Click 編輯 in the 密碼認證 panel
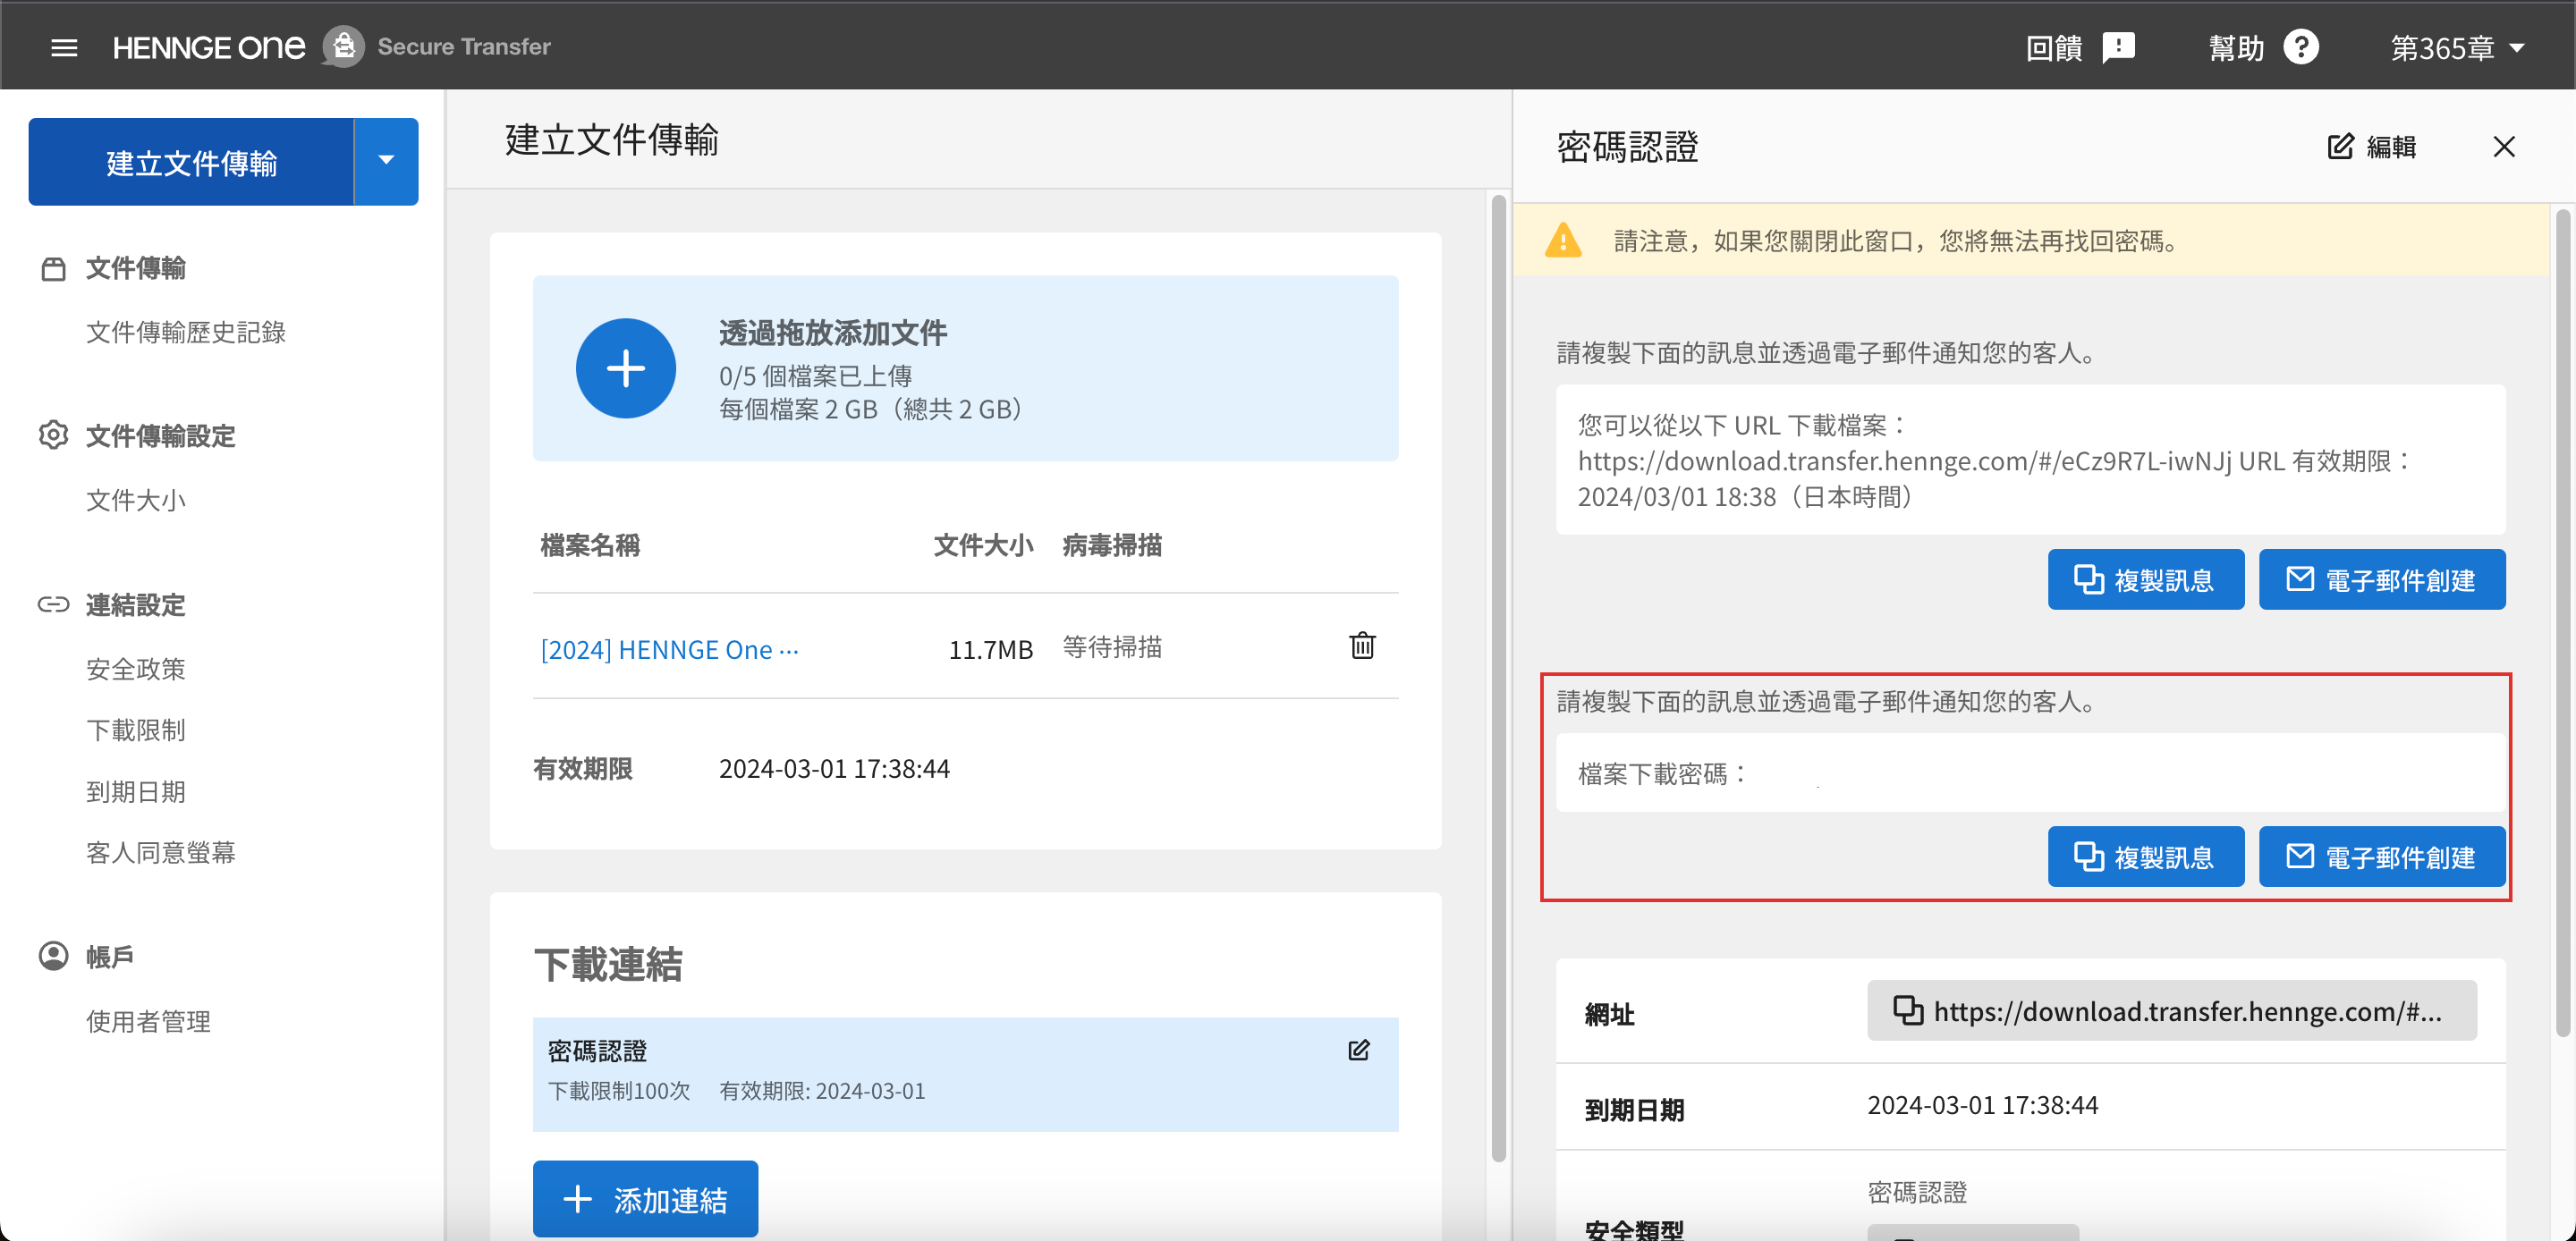The height and width of the screenshot is (1241, 2576). (x=2371, y=147)
